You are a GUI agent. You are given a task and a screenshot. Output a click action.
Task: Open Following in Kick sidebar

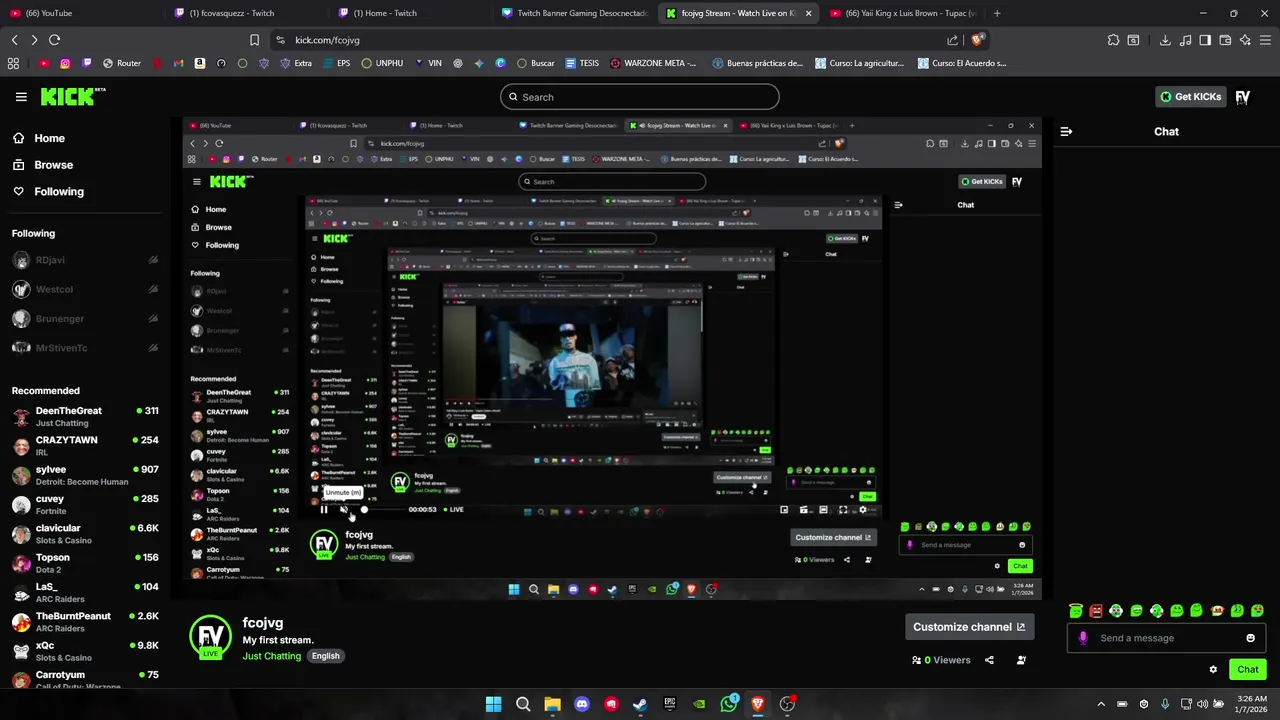[x=49, y=191]
